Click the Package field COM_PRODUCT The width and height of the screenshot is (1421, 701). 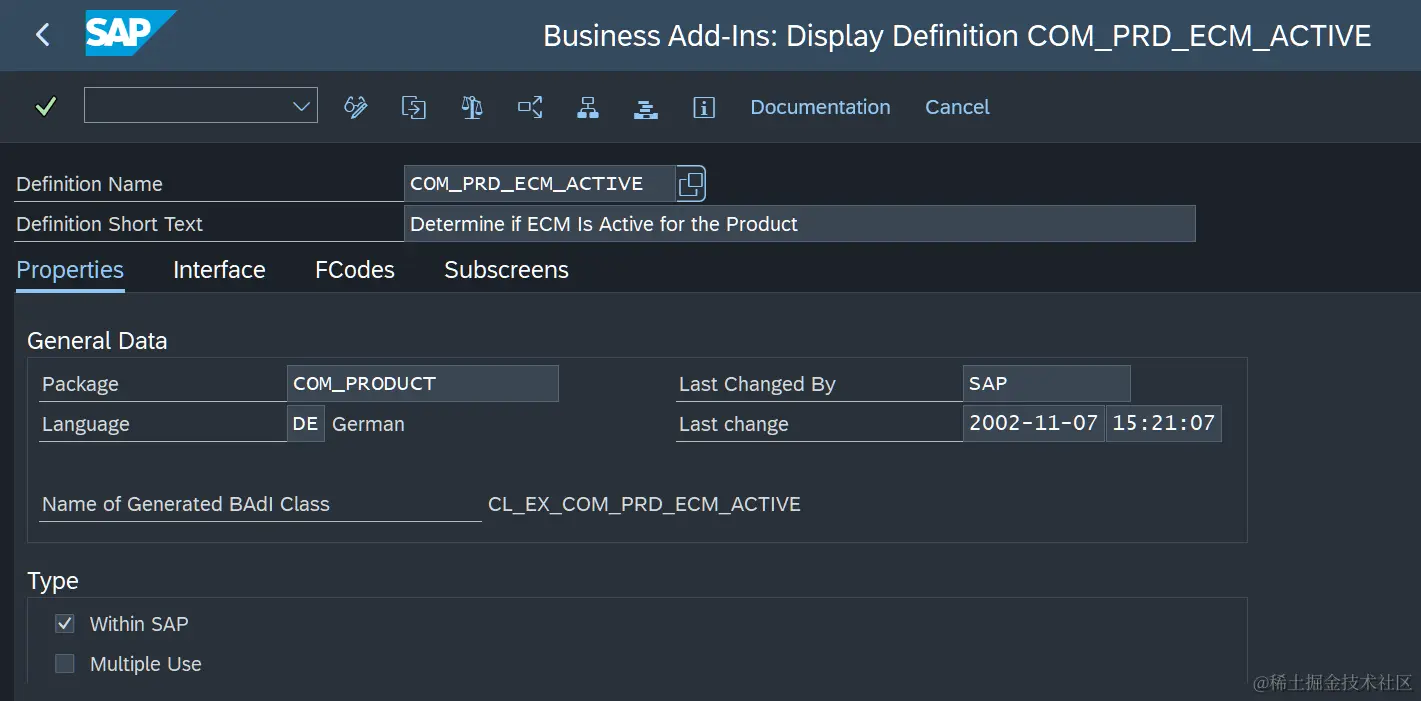(421, 384)
